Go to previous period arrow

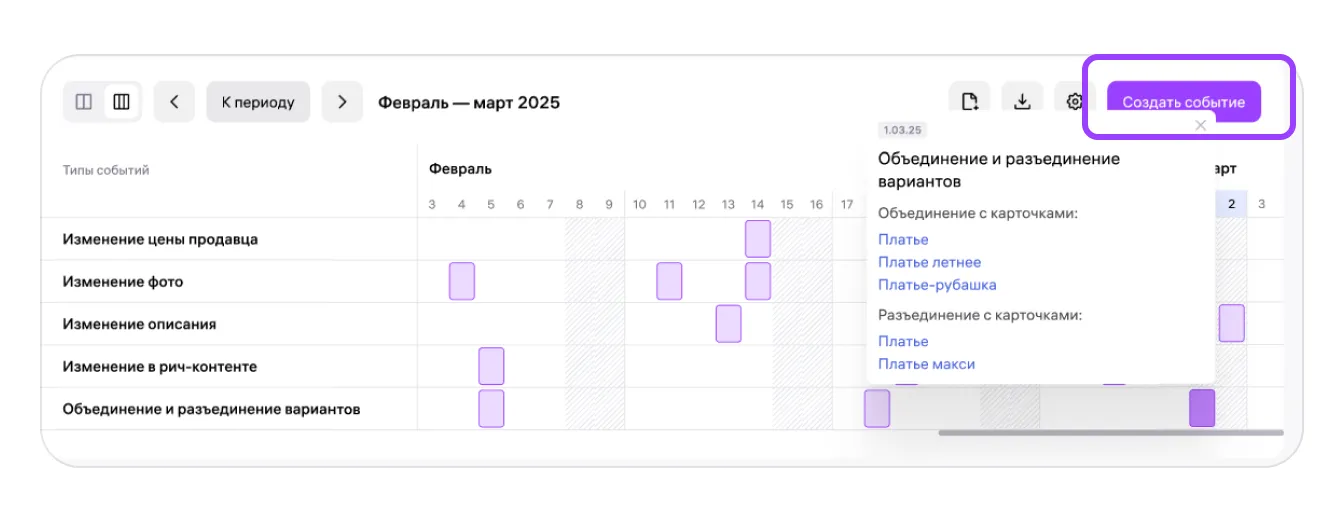174,102
